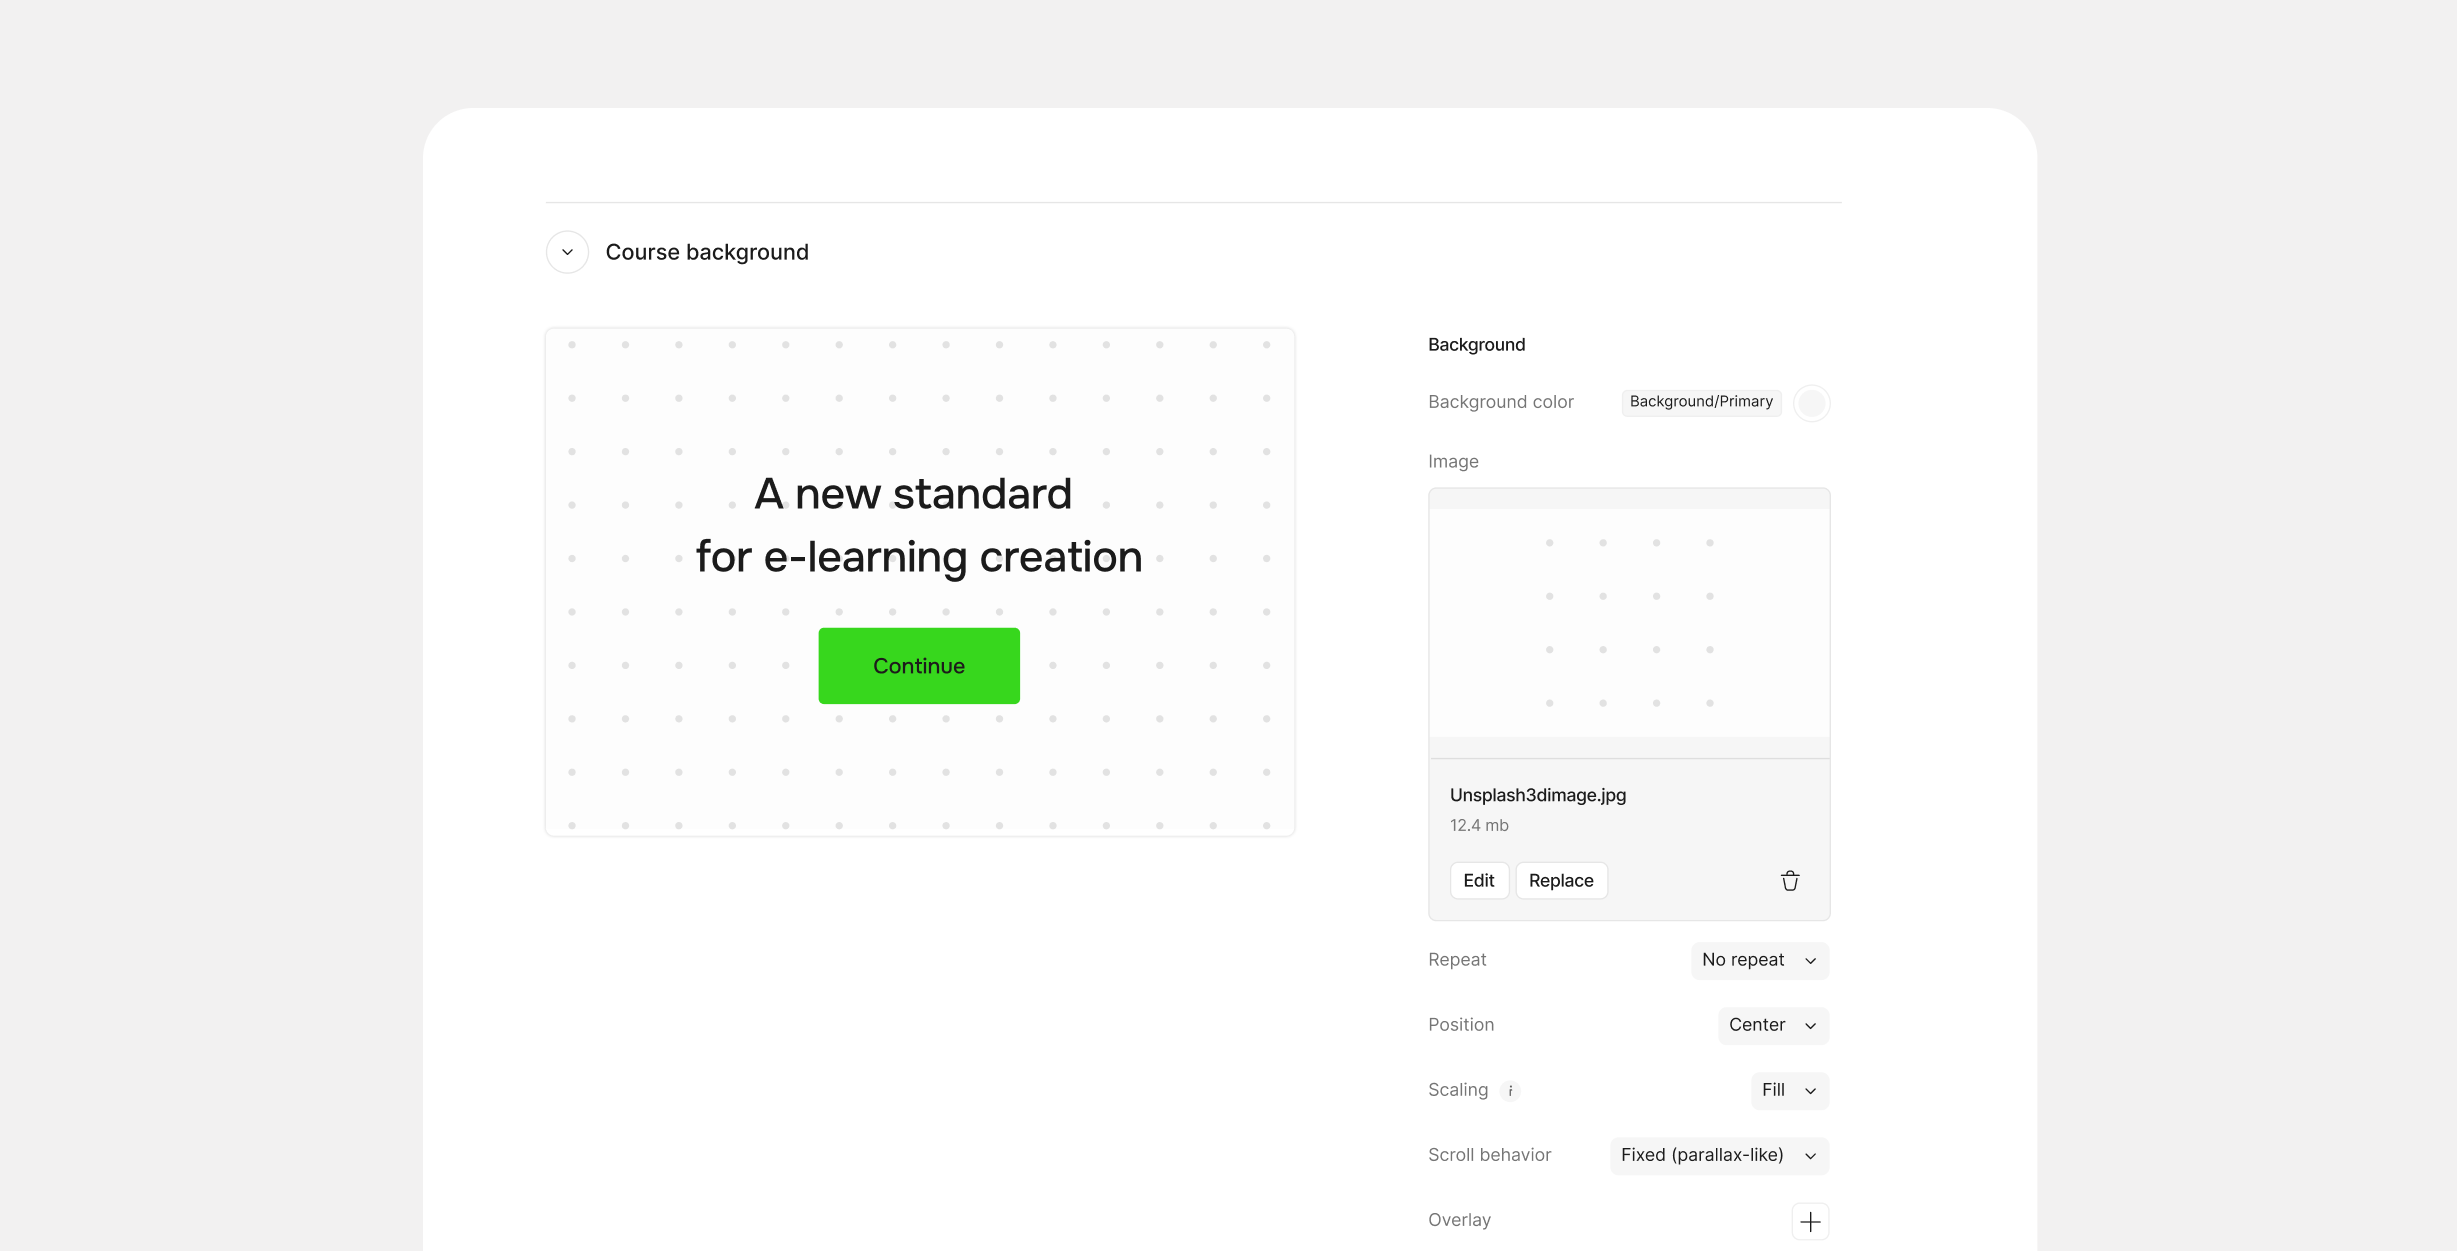Collapse the Course background section

point(567,252)
